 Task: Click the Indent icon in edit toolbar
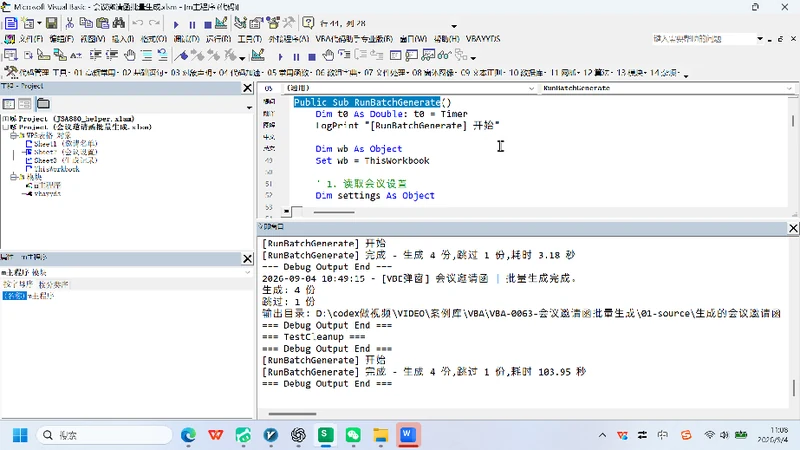[95, 55]
